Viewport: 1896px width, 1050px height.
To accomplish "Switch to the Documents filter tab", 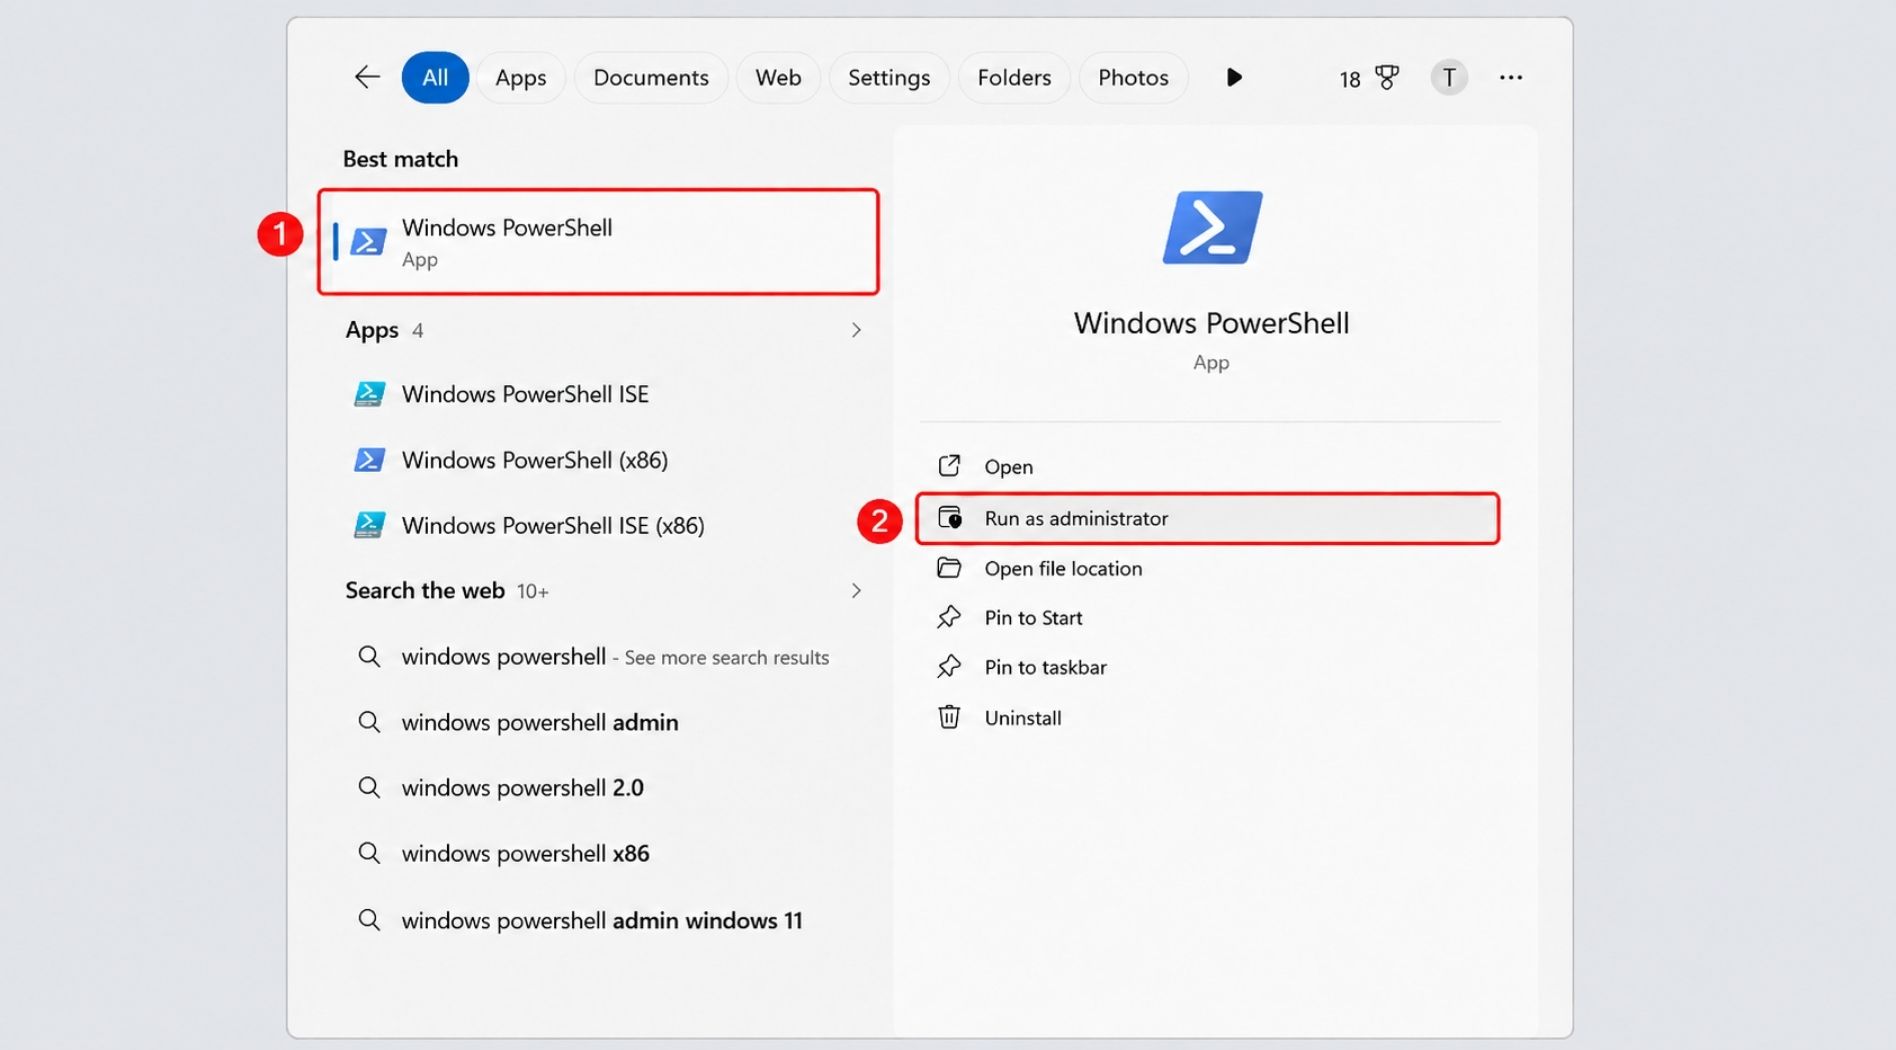I will point(651,77).
